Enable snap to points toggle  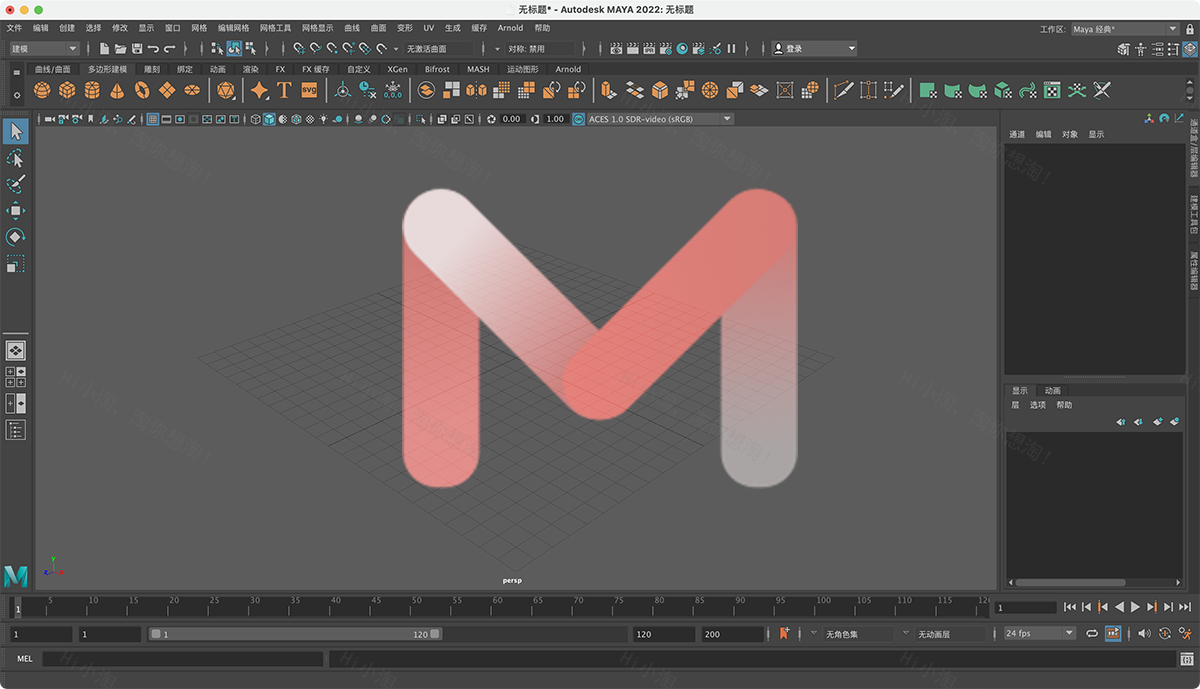331,48
